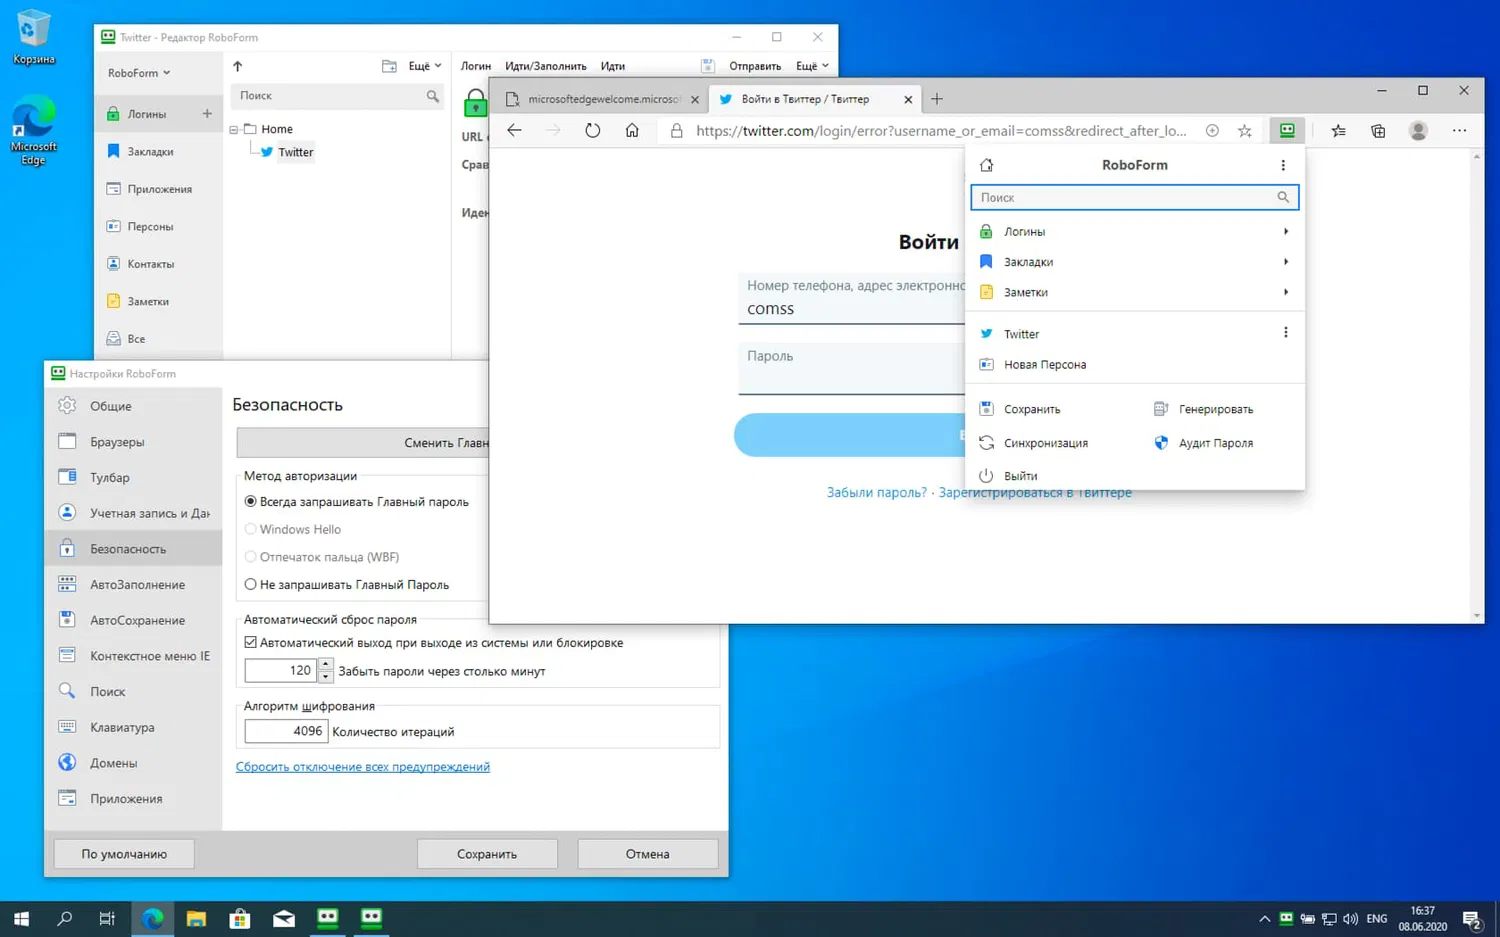Start Синхронизация in RoboForm popup
The height and width of the screenshot is (937, 1500).
pyautogui.click(x=1033, y=443)
